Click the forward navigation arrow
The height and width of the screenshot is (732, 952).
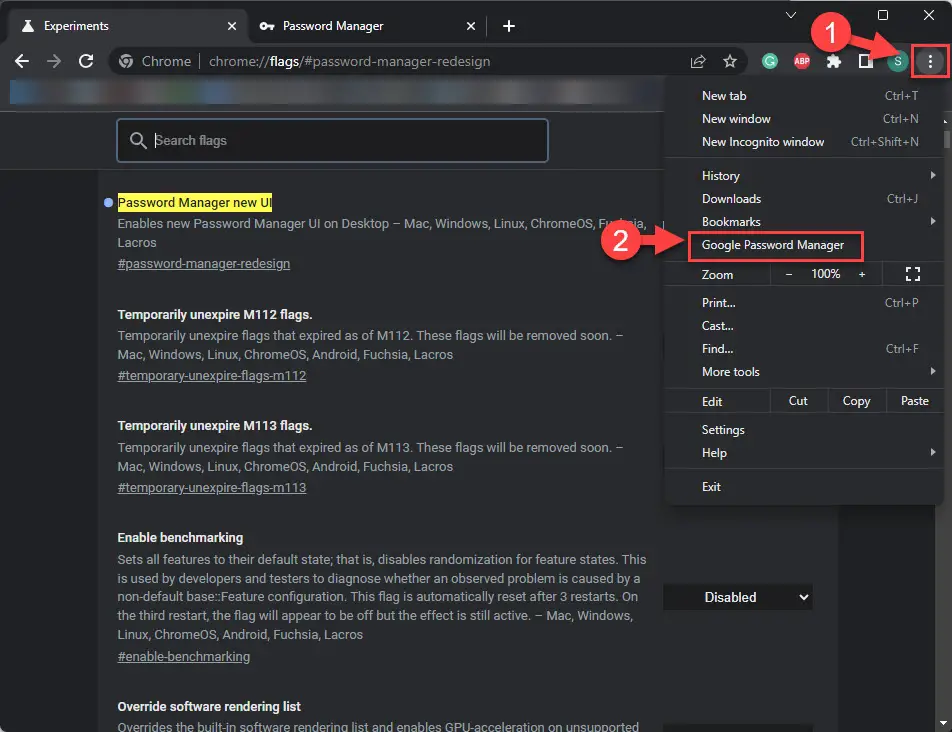tap(54, 61)
